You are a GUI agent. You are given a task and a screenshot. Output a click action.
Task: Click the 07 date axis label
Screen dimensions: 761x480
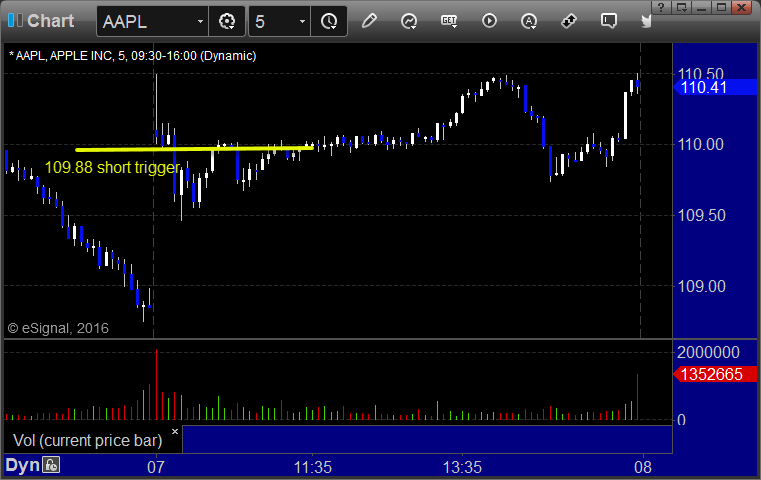tap(156, 467)
